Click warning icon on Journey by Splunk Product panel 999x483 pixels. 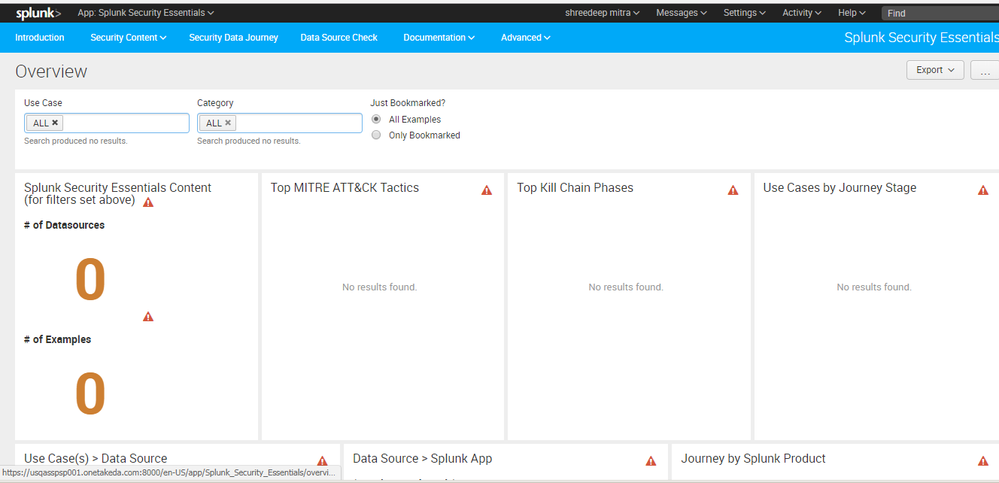[x=983, y=461]
